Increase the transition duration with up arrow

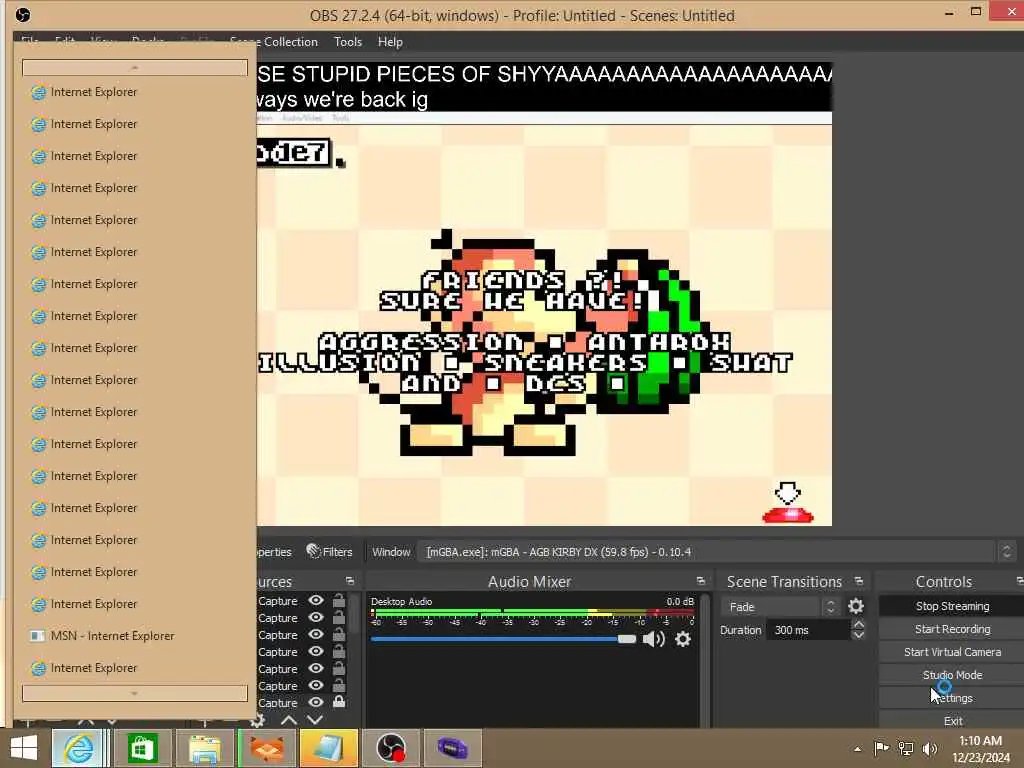[859, 625]
